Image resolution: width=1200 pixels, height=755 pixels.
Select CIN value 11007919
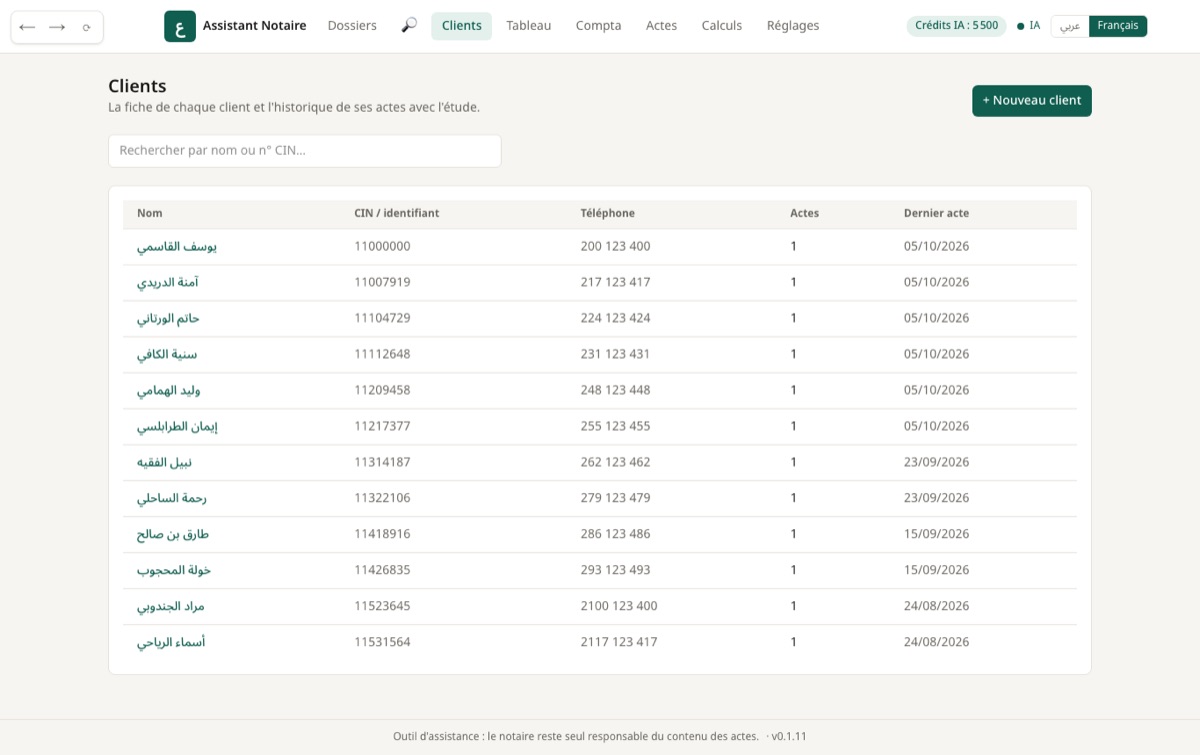point(382,282)
